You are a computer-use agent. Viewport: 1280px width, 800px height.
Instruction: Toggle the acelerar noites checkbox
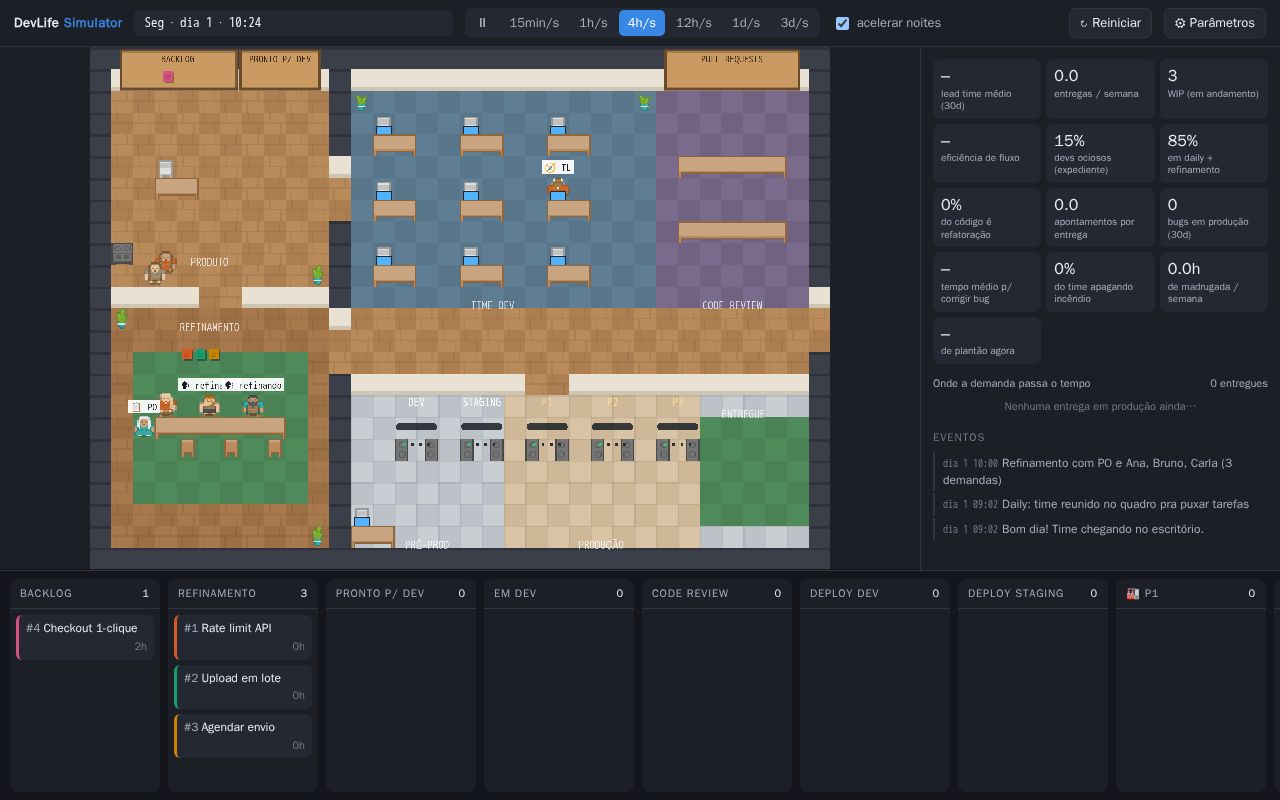[x=842, y=23]
